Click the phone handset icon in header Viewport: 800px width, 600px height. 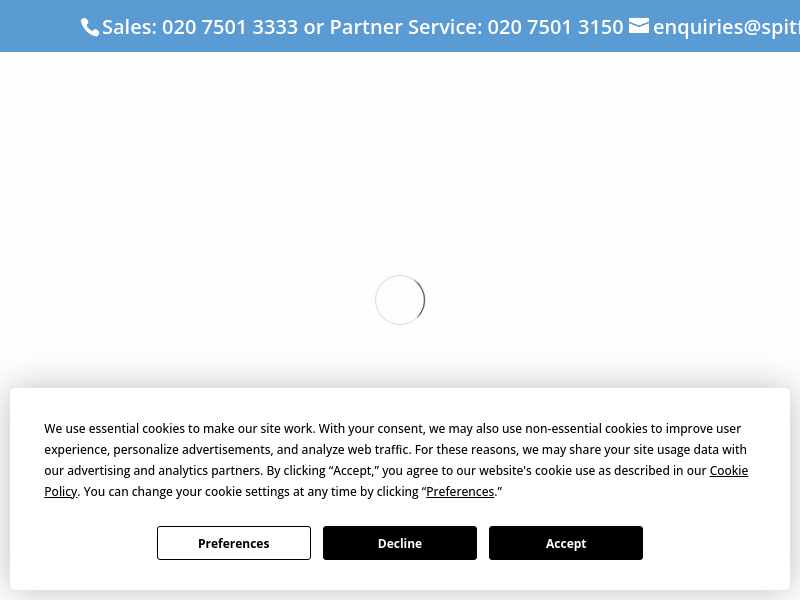[x=90, y=27]
